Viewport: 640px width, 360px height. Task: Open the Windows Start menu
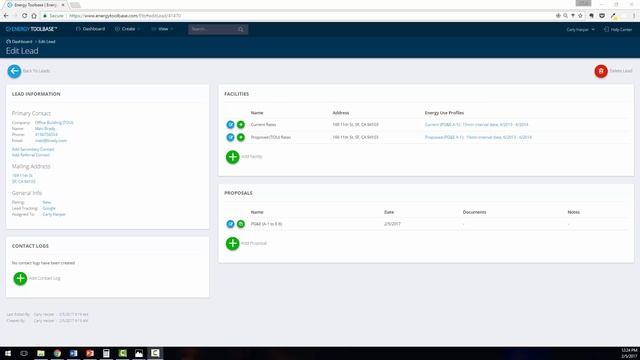click(8, 353)
